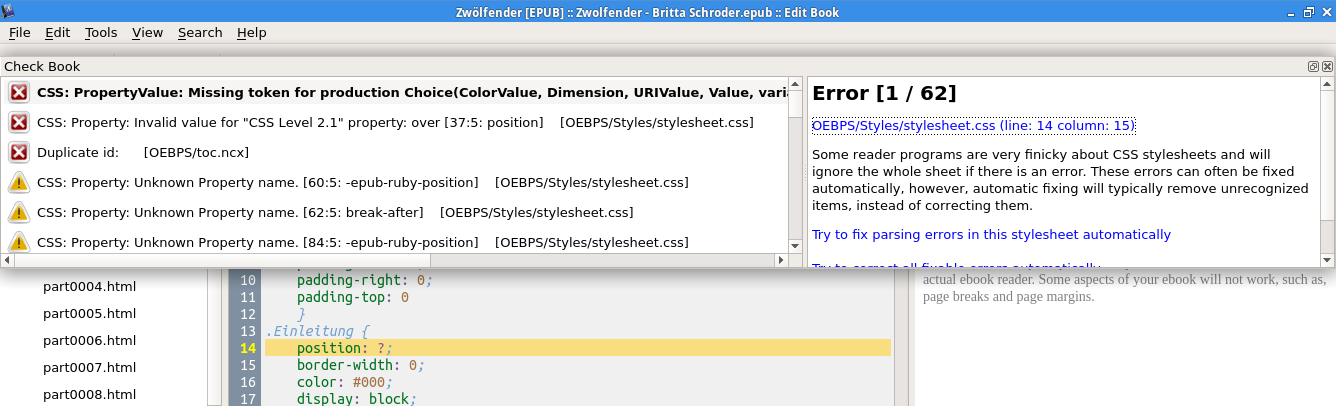The height and width of the screenshot is (406, 1336).
Task: Click the error details scroll up arrow
Action: pyautogui.click(x=1327, y=85)
